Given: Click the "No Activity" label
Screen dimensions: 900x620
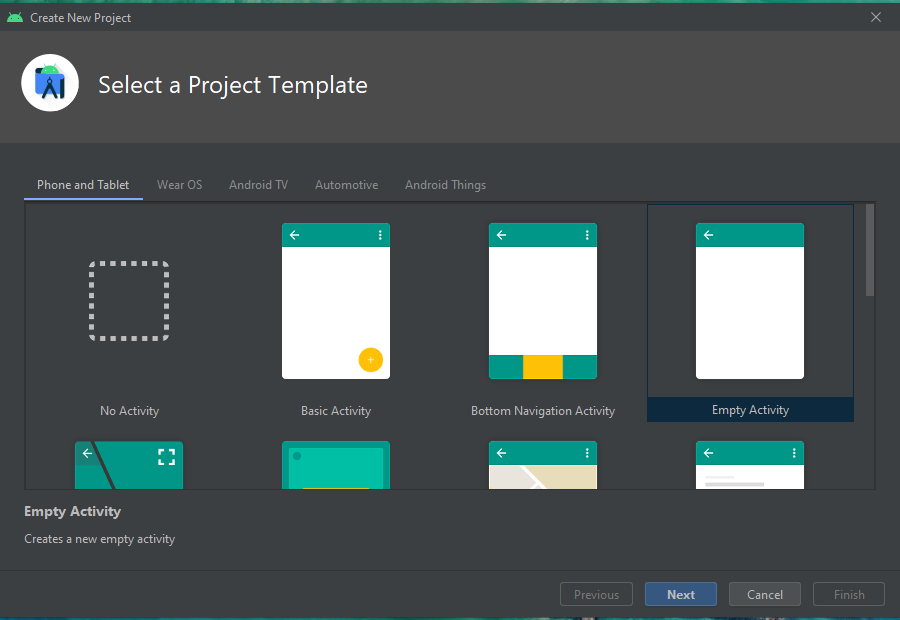Looking at the screenshot, I should tap(129, 410).
